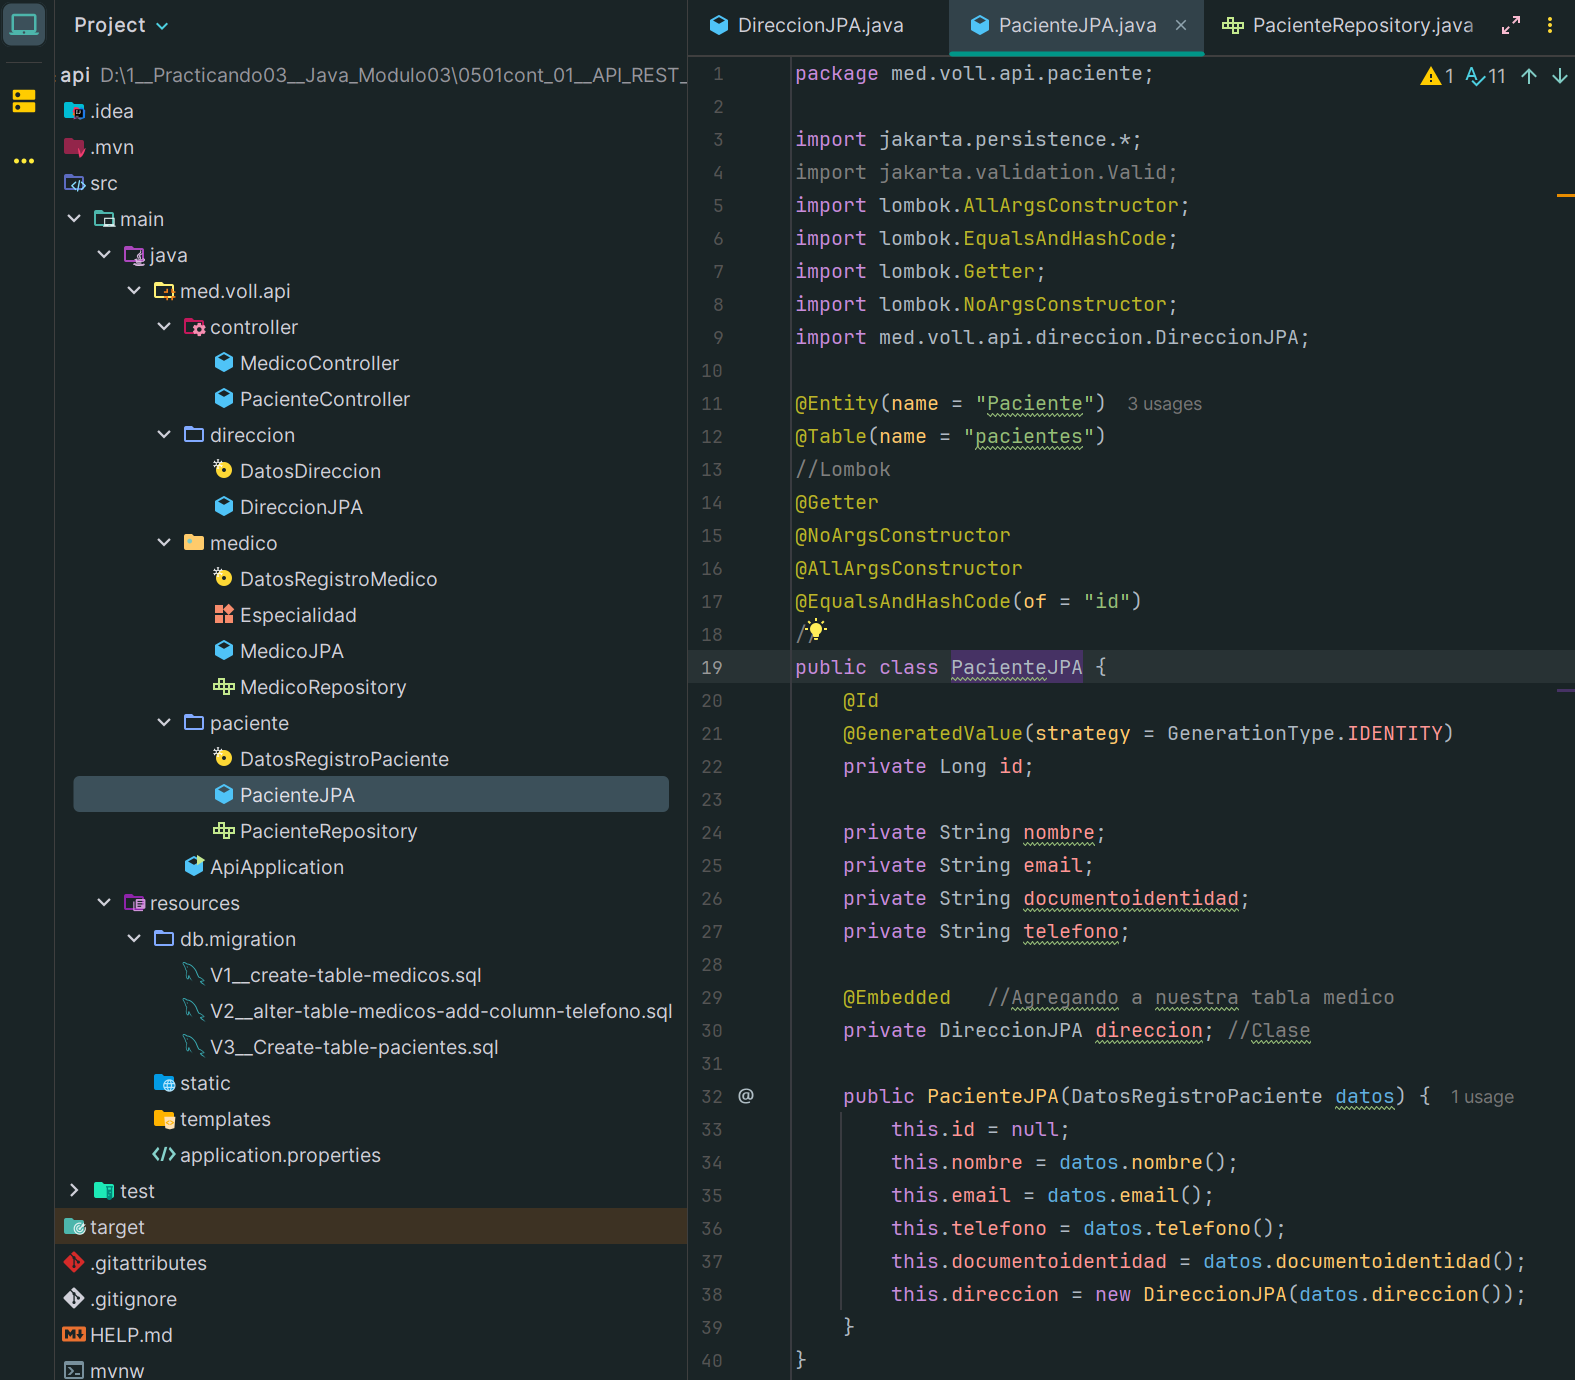Collapse the medico package
The width and height of the screenshot is (1575, 1380).
(x=164, y=543)
